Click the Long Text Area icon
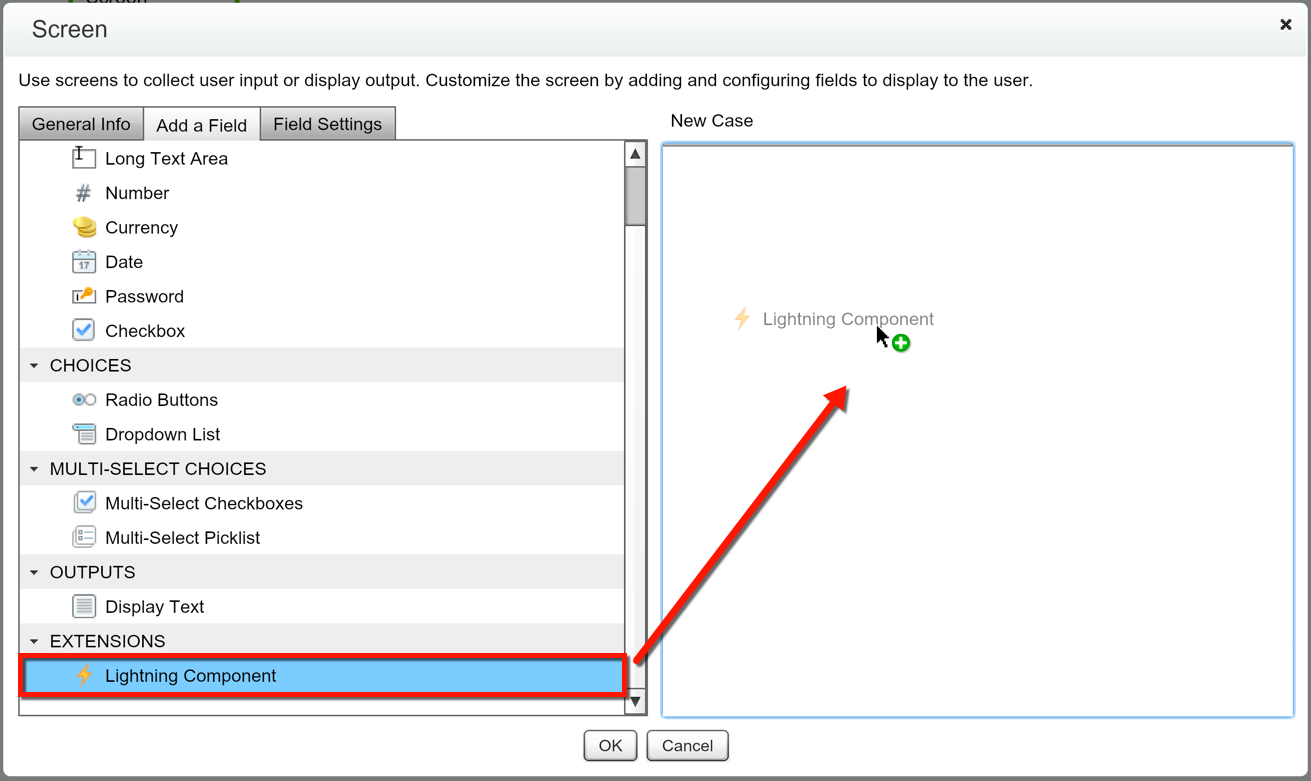1311x781 pixels. [x=84, y=157]
